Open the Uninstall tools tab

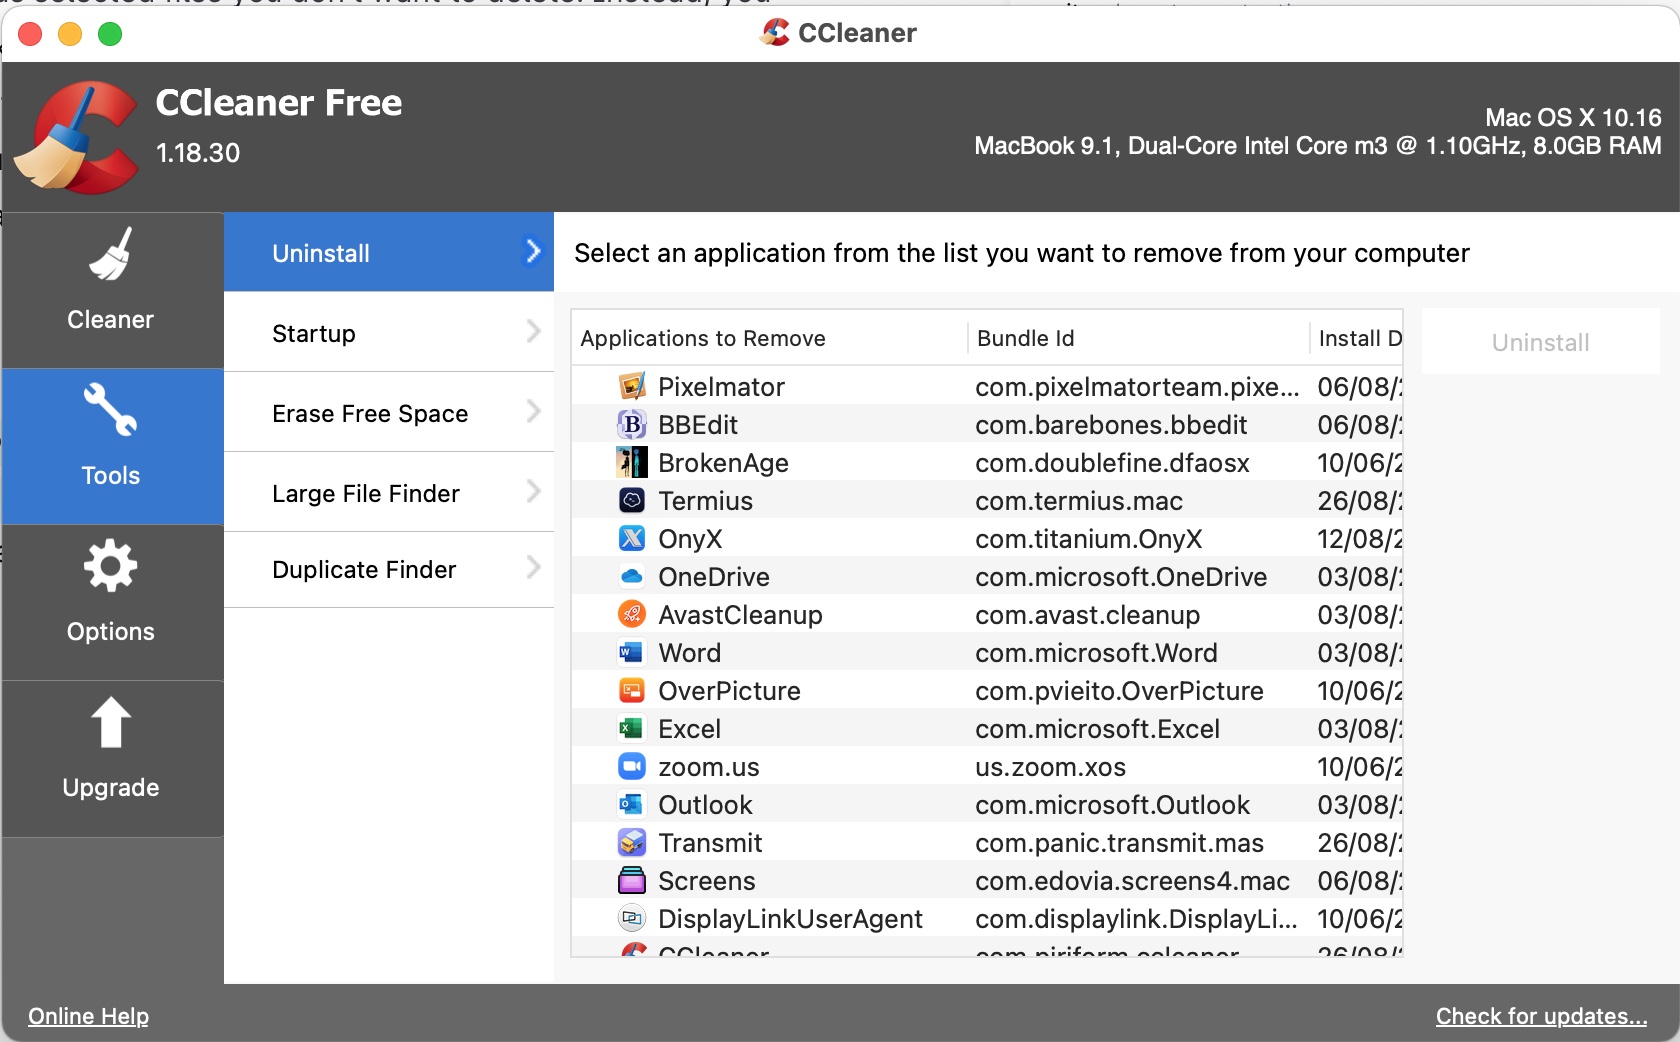(x=389, y=252)
